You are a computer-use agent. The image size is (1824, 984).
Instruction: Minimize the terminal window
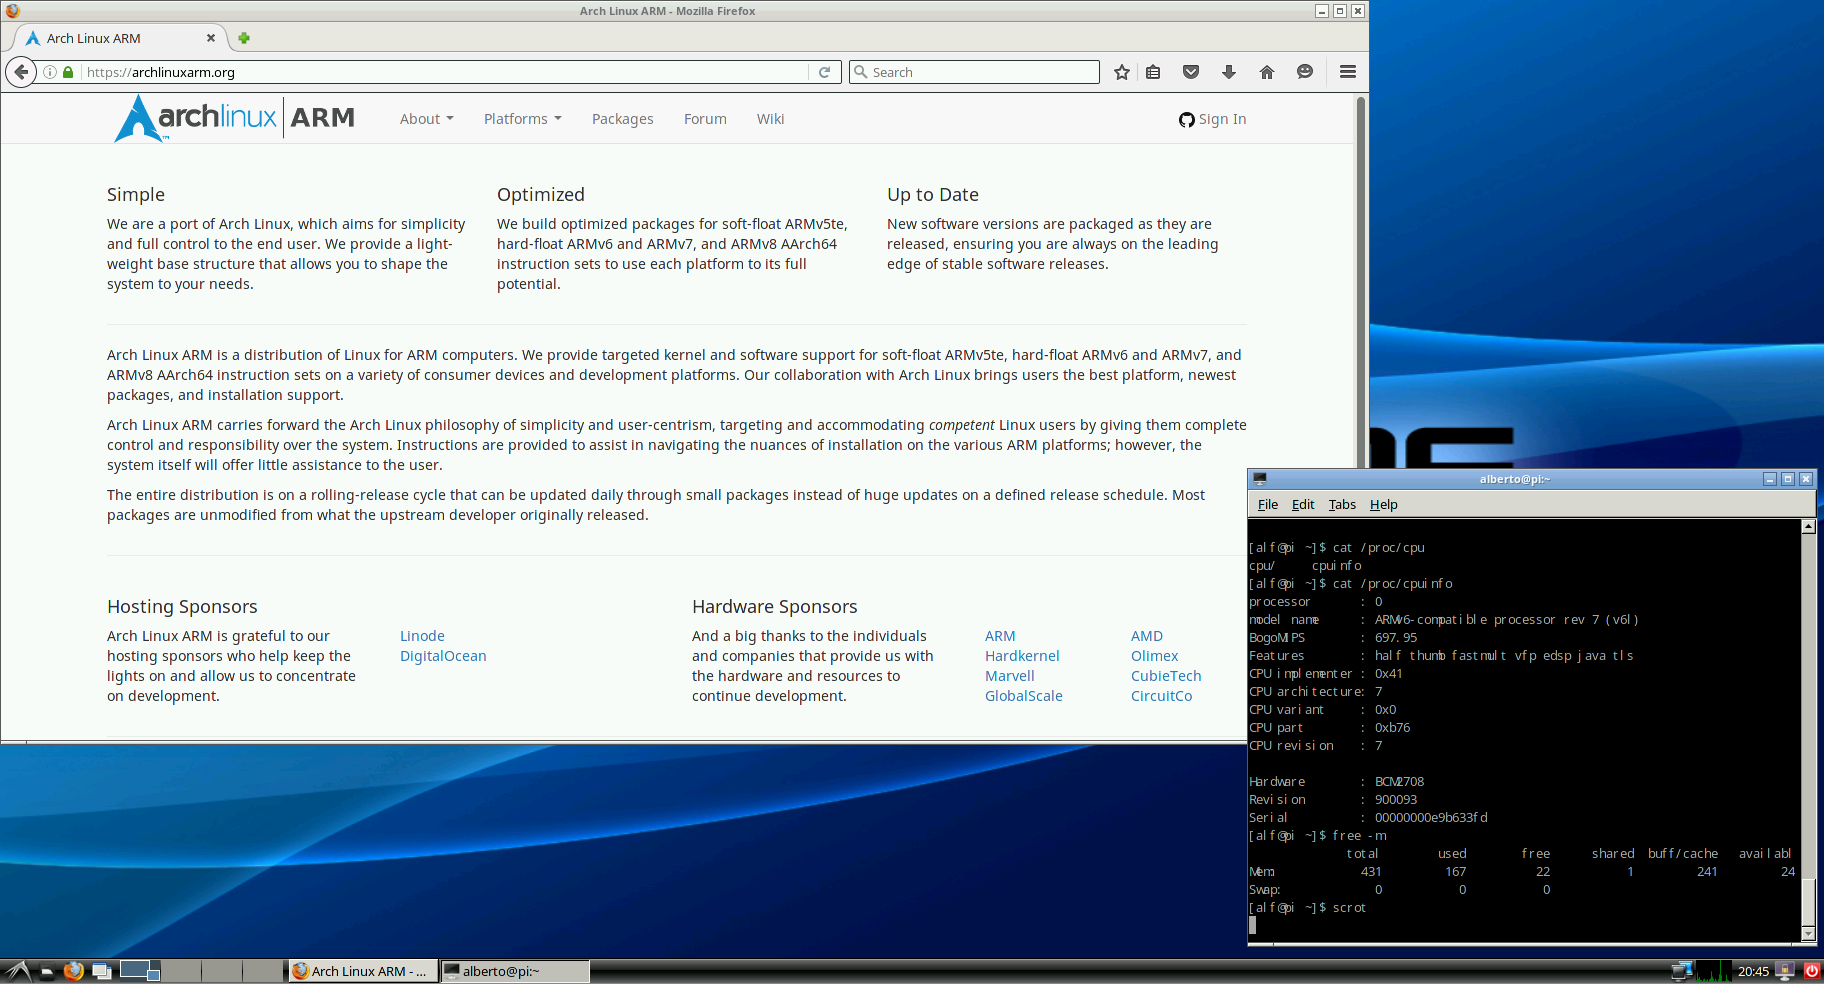(x=1770, y=479)
